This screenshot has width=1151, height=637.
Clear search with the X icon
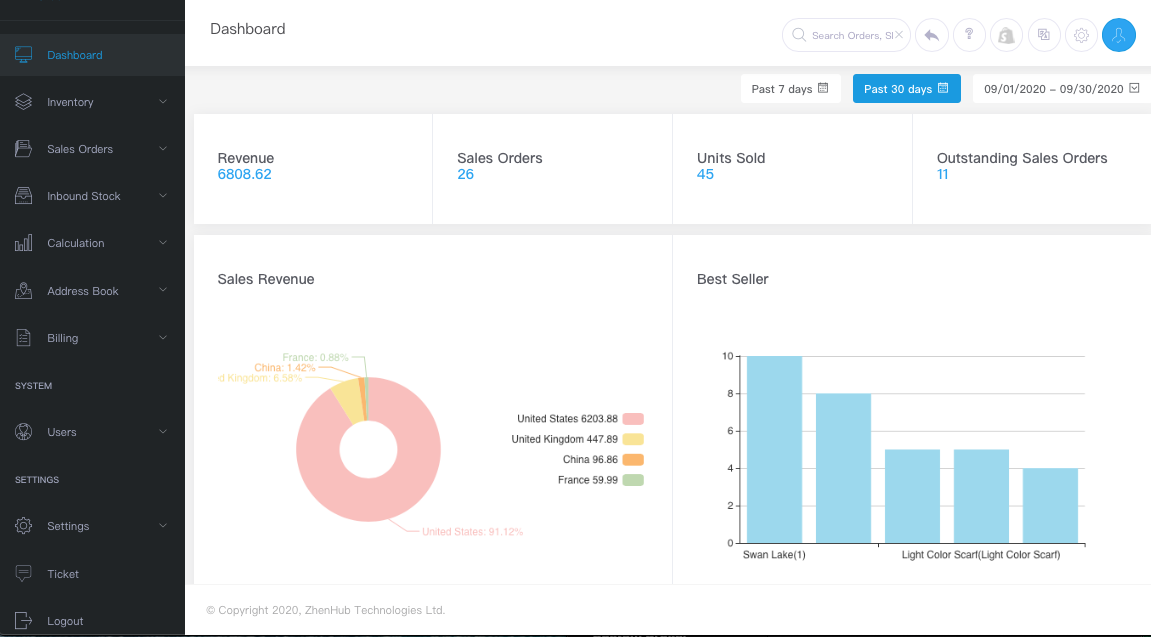[x=898, y=34]
